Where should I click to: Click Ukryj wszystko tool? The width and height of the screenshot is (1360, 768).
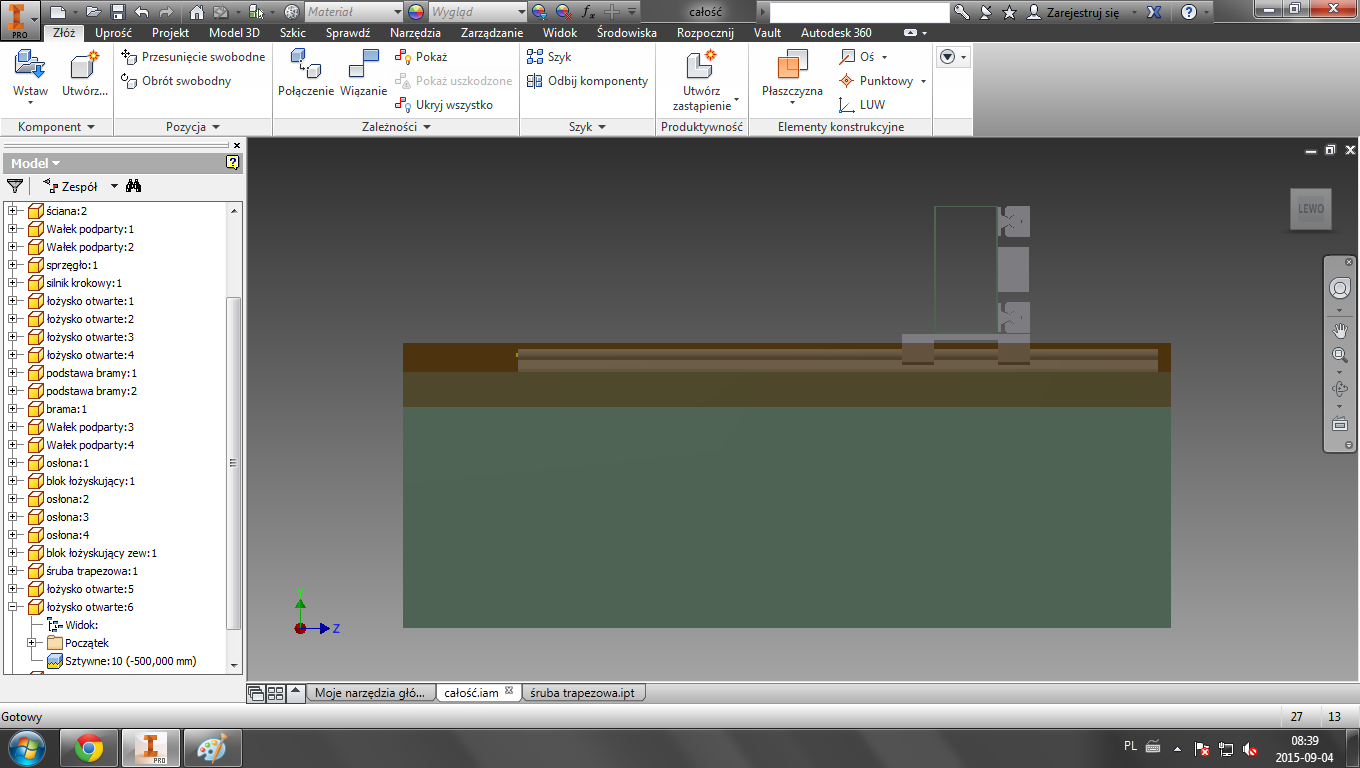point(444,105)
